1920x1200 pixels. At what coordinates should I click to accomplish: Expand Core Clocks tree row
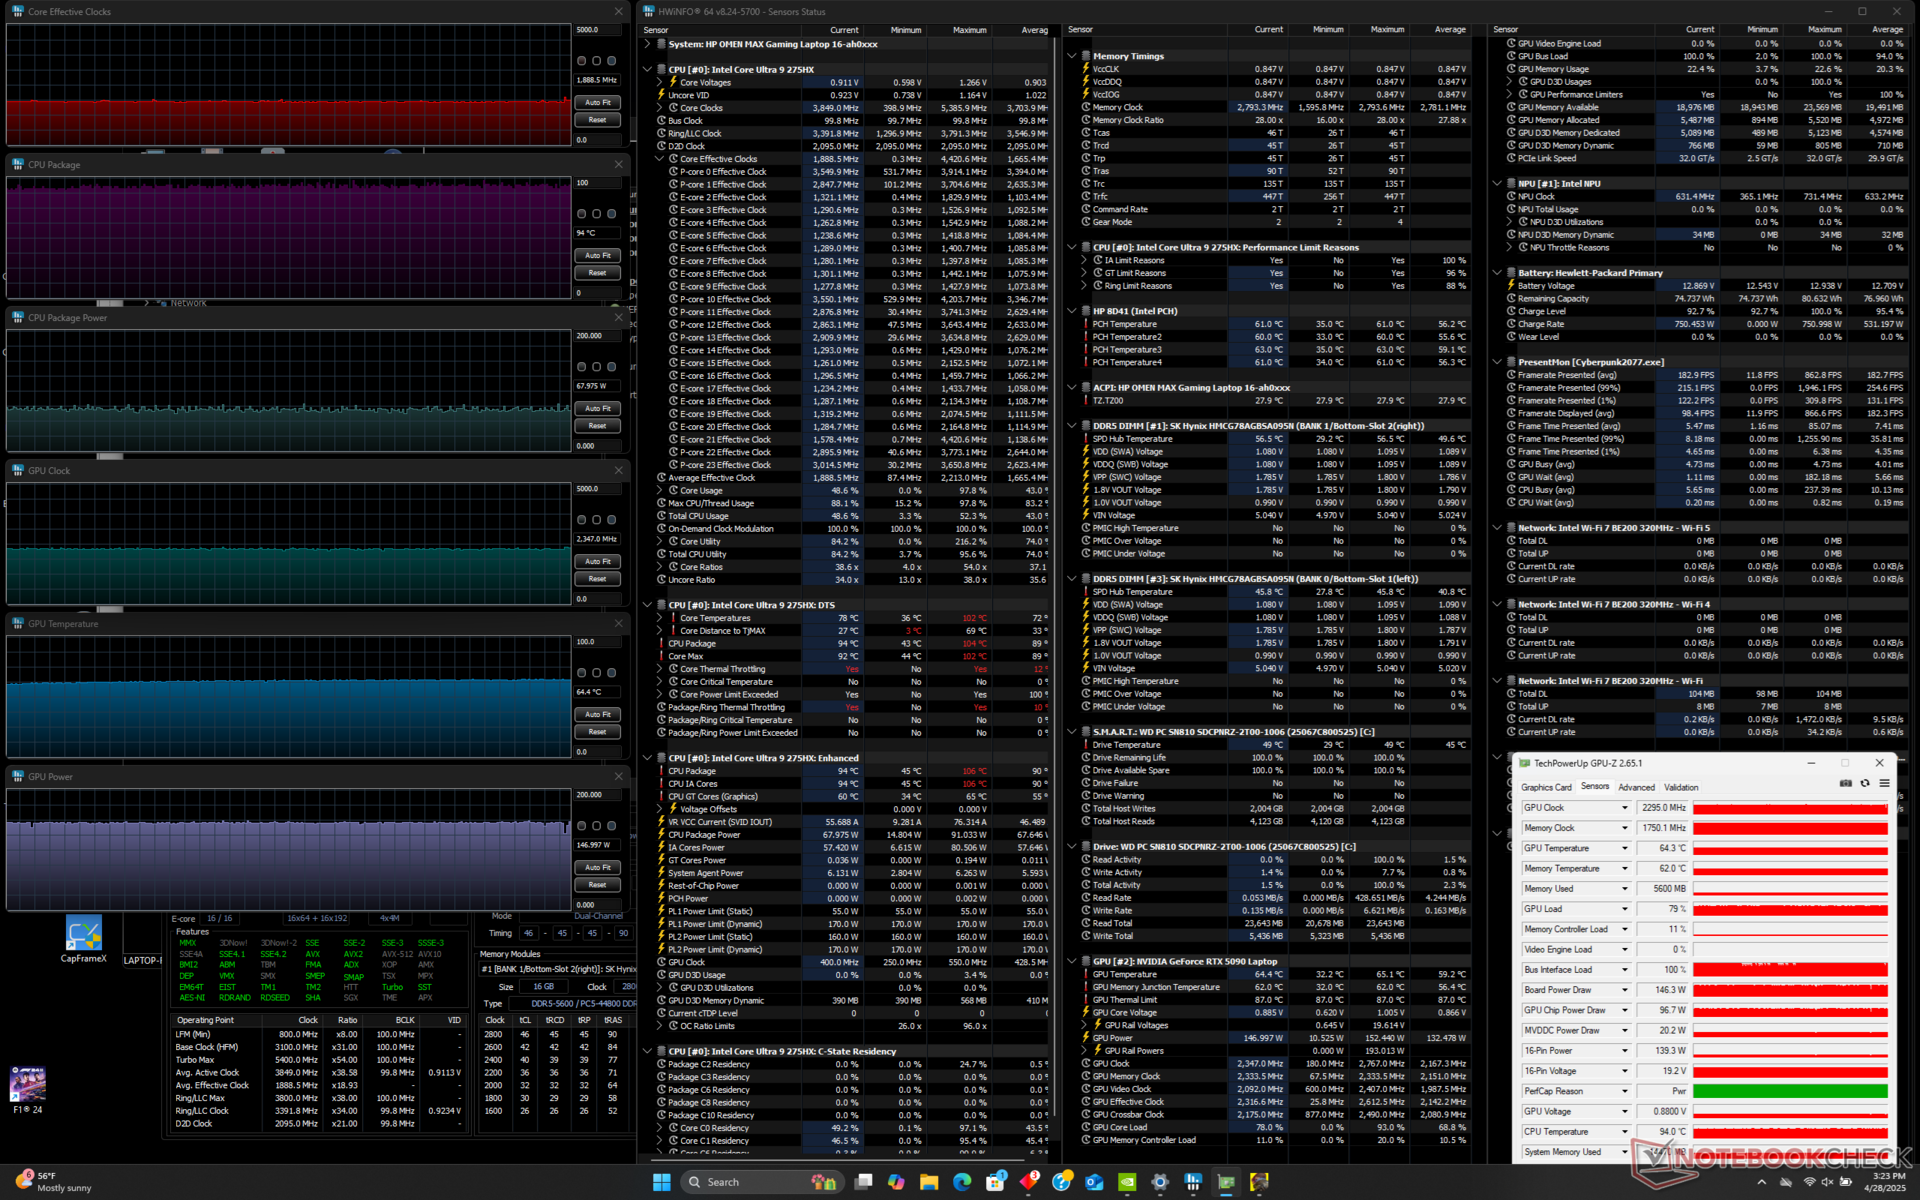coord(660,108)
